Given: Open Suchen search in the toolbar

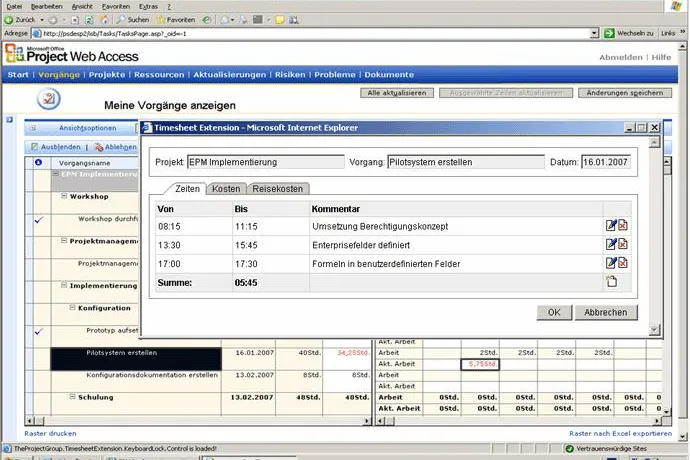Looking at the screenshot, I should coord(132,20).
